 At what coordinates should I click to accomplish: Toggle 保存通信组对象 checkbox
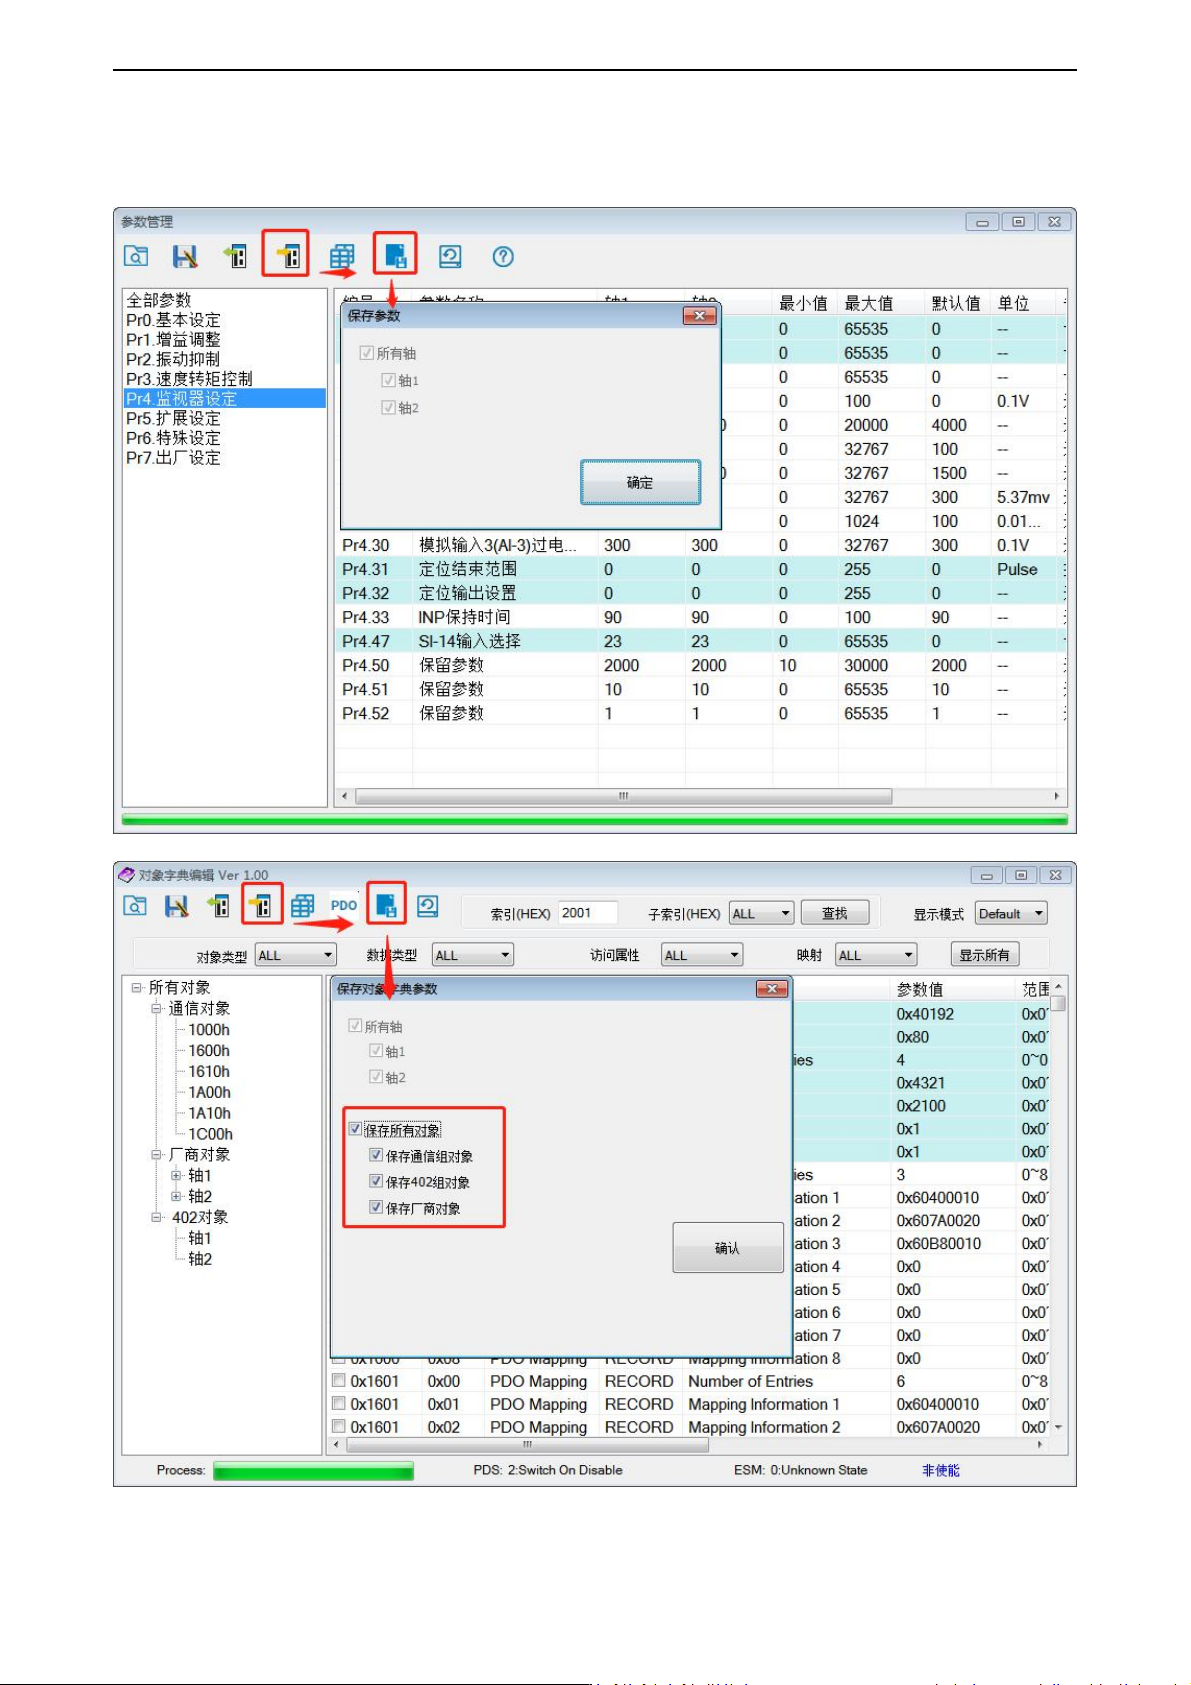[x=376, y=1155]
